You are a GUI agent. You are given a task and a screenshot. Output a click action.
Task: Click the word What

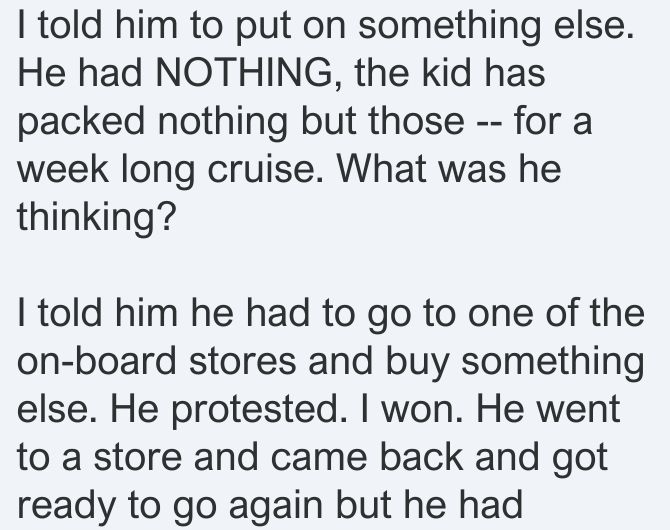[x=382, y=168]
